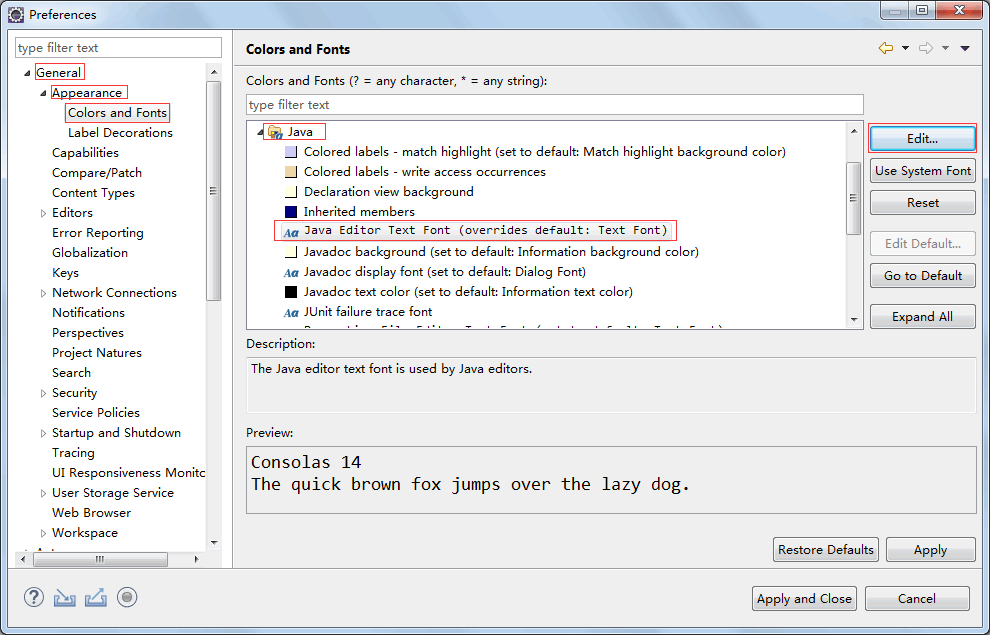Select Keys in the preferences tree

[66, 273]
